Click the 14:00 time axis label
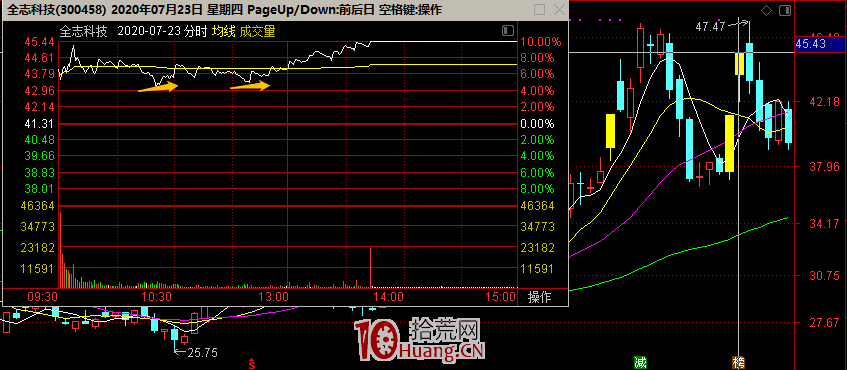Viewport: 847px width, 370px height. 388,297
